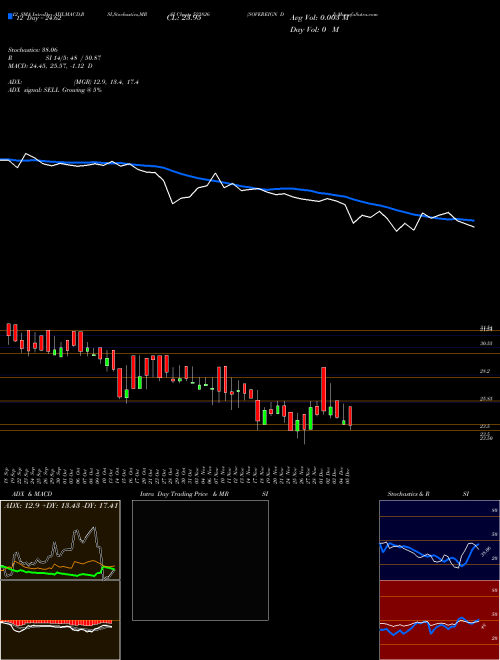Click the empty intraday price chart box

coord(200,560)
